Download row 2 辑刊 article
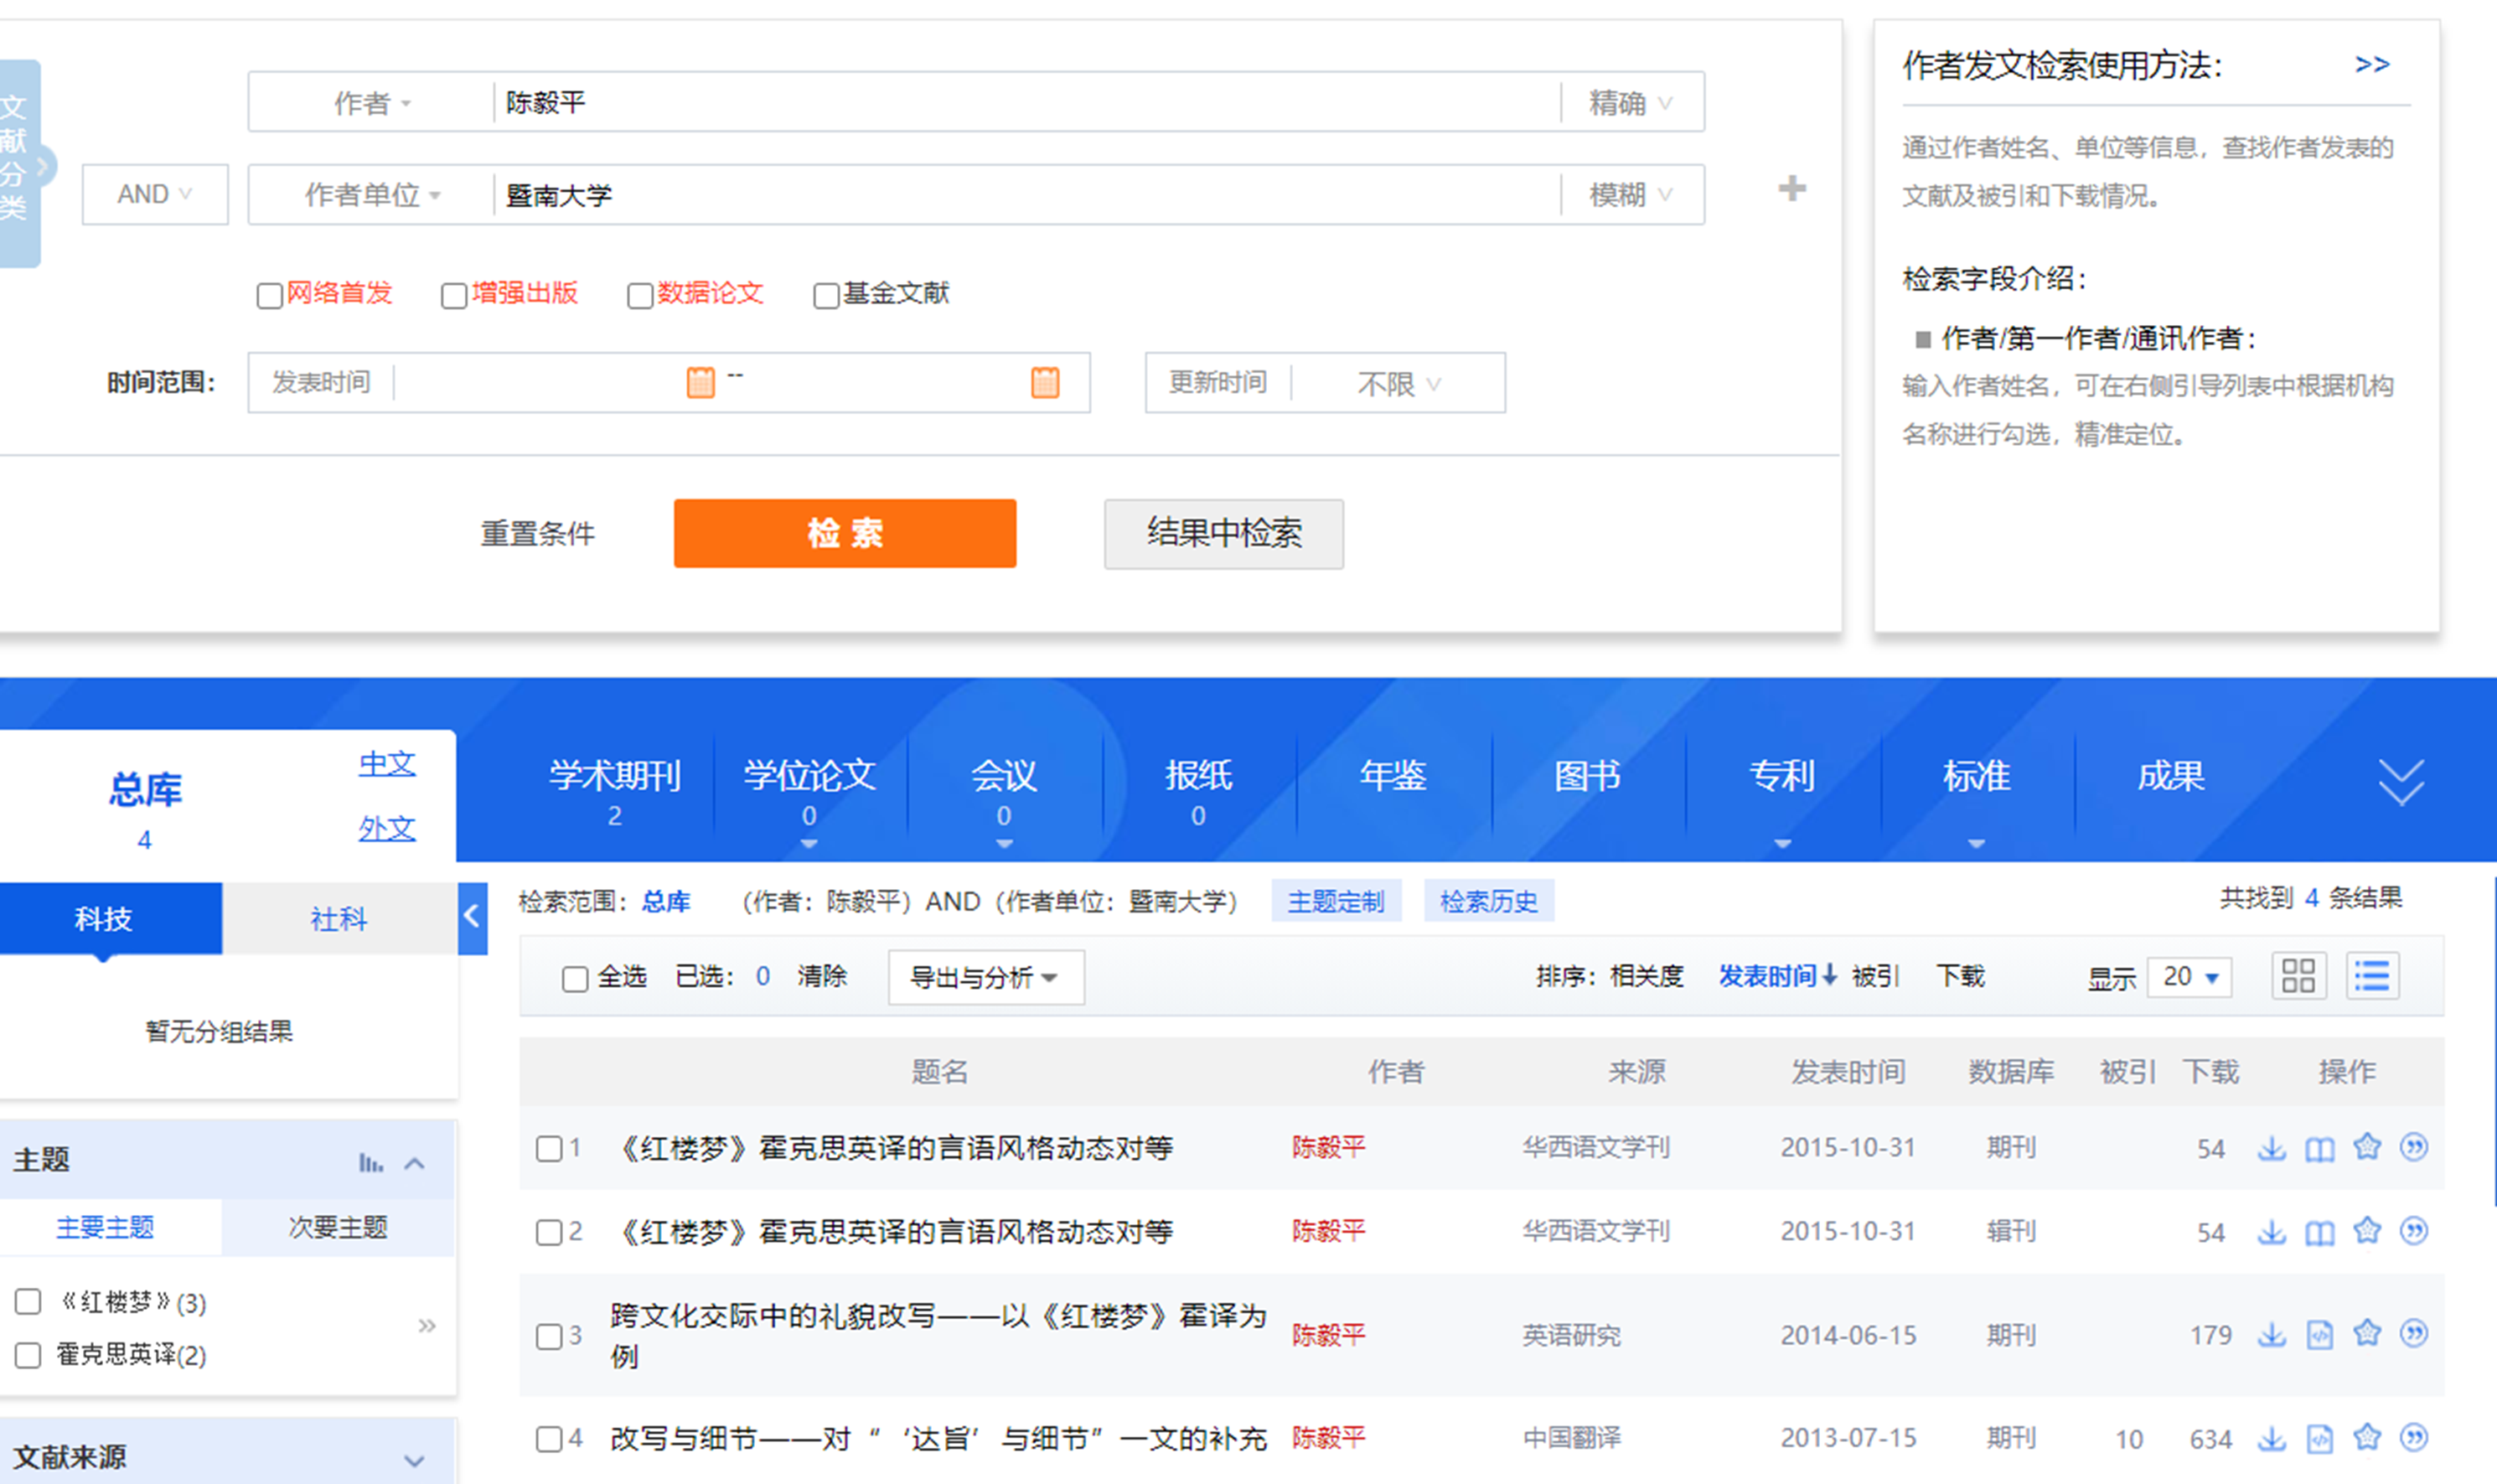Viewport: 2497px width, 1484px height. click(2271, 1232)
